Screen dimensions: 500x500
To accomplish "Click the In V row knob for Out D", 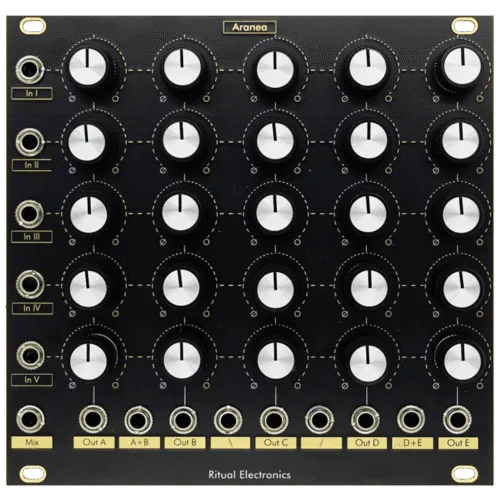I will pyautogui.click(x=368, y=363).
